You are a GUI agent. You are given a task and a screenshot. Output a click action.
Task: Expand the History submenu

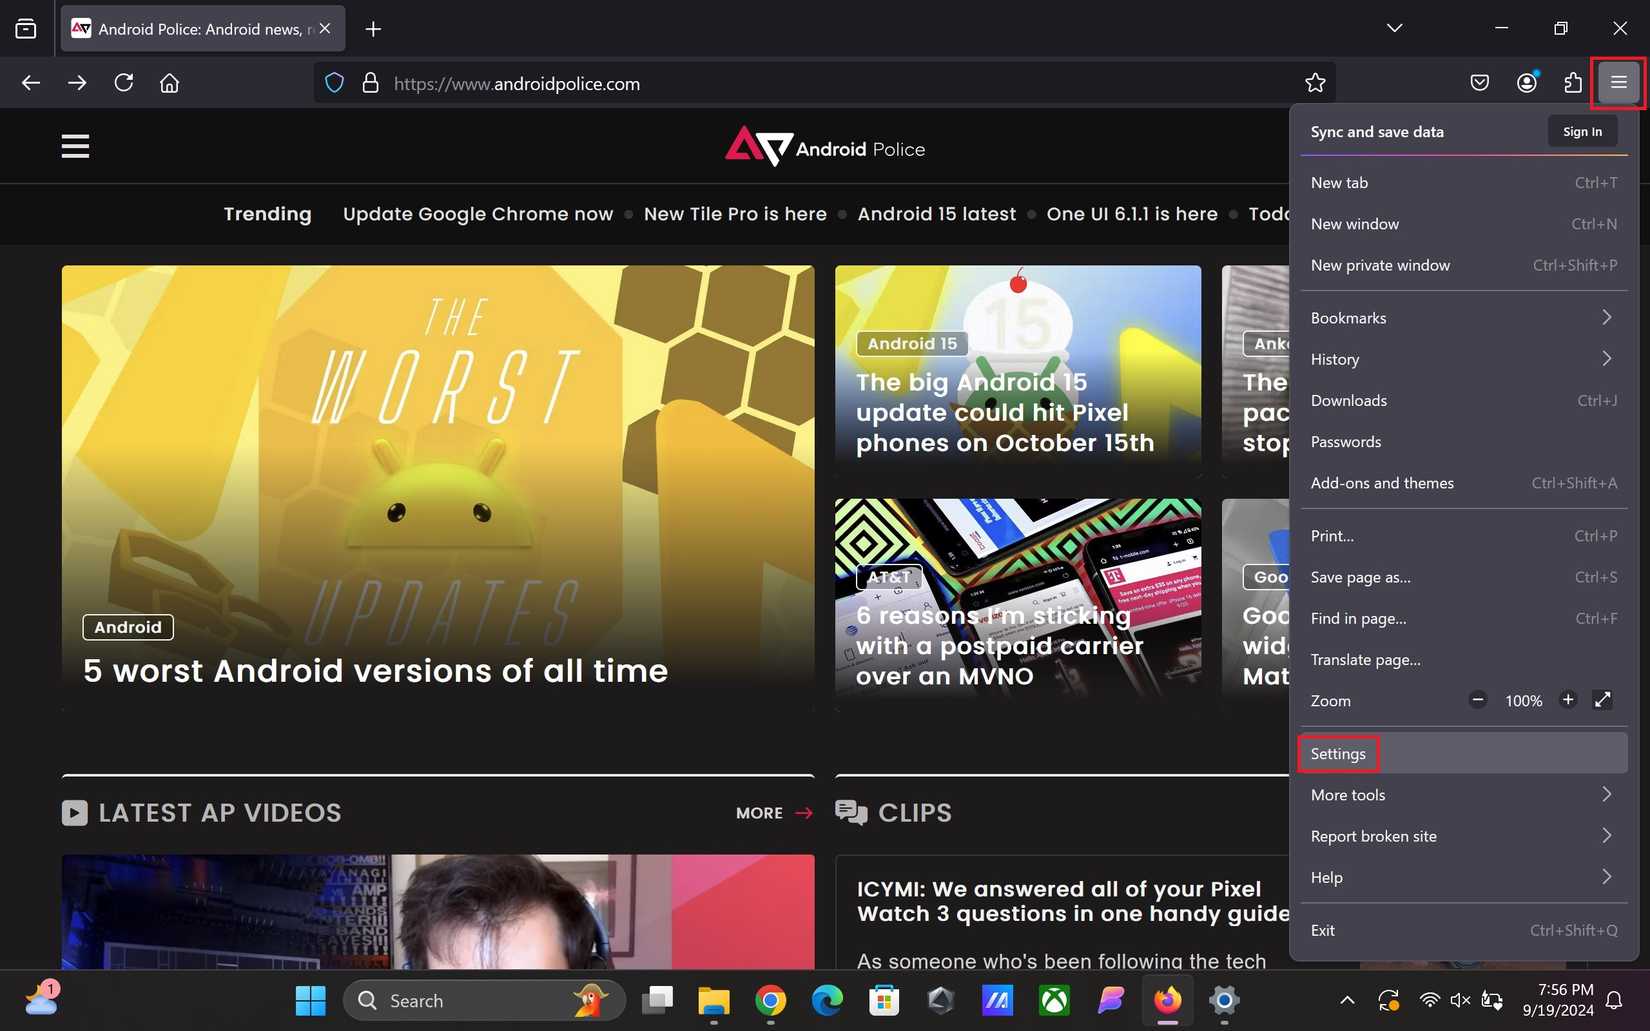(x=1463, y=359)
